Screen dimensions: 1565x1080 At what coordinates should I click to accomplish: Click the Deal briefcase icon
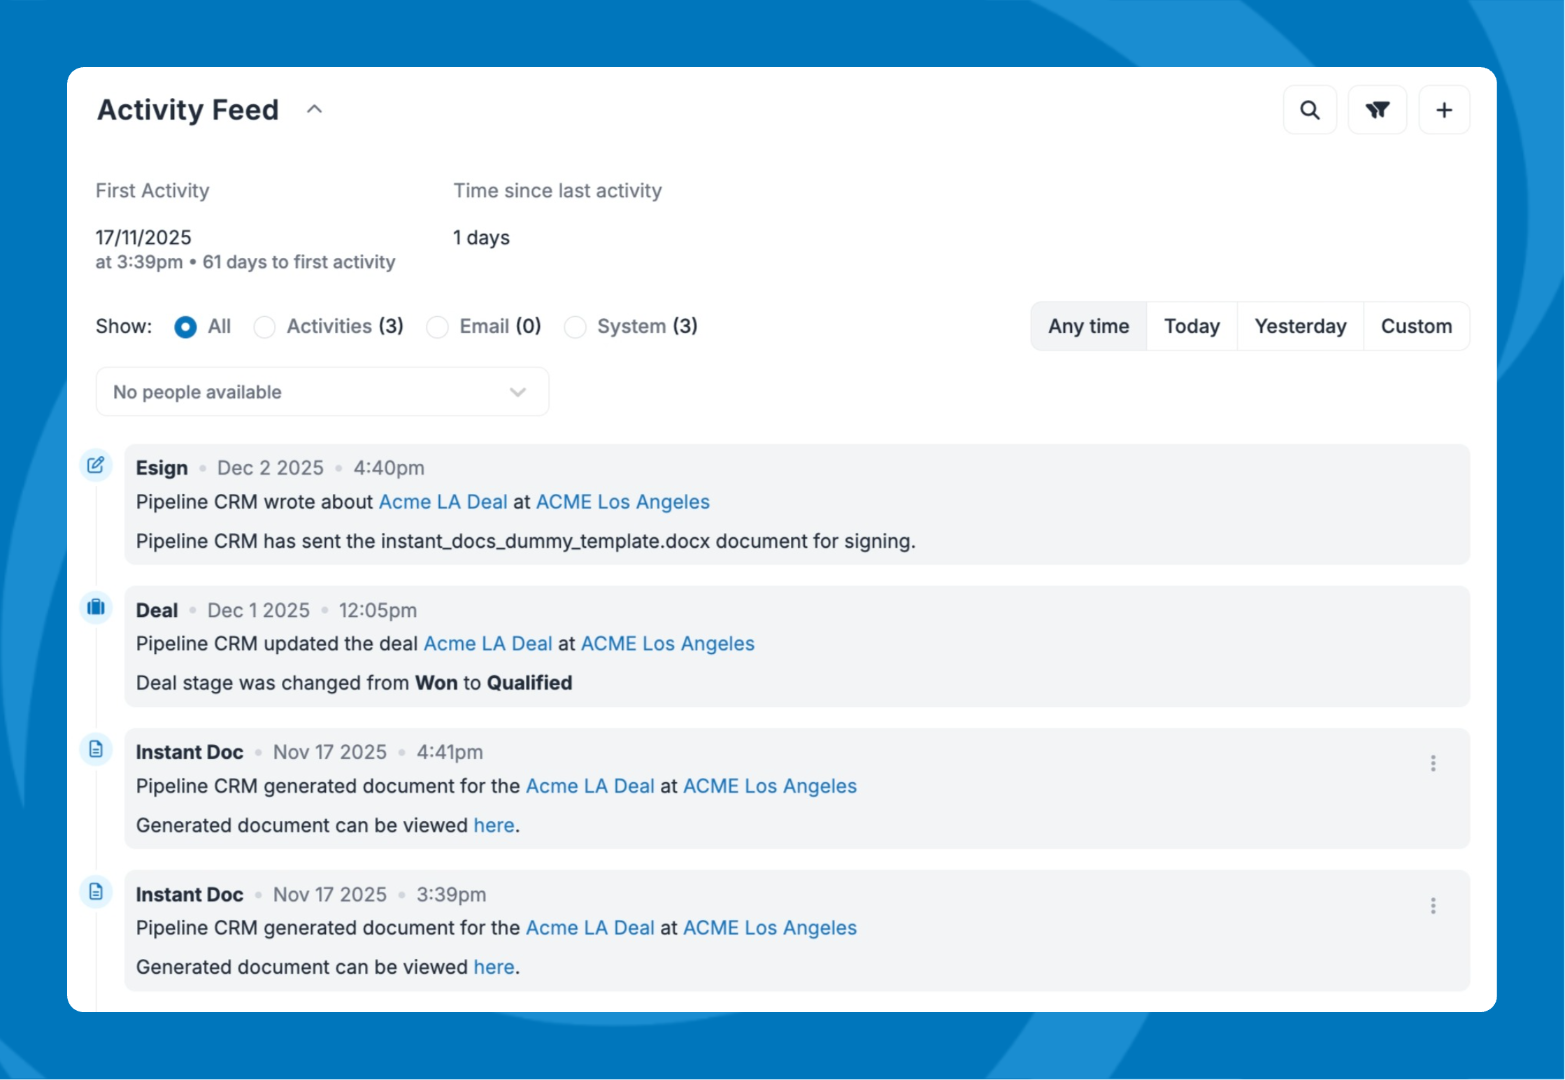coord(96,607)
